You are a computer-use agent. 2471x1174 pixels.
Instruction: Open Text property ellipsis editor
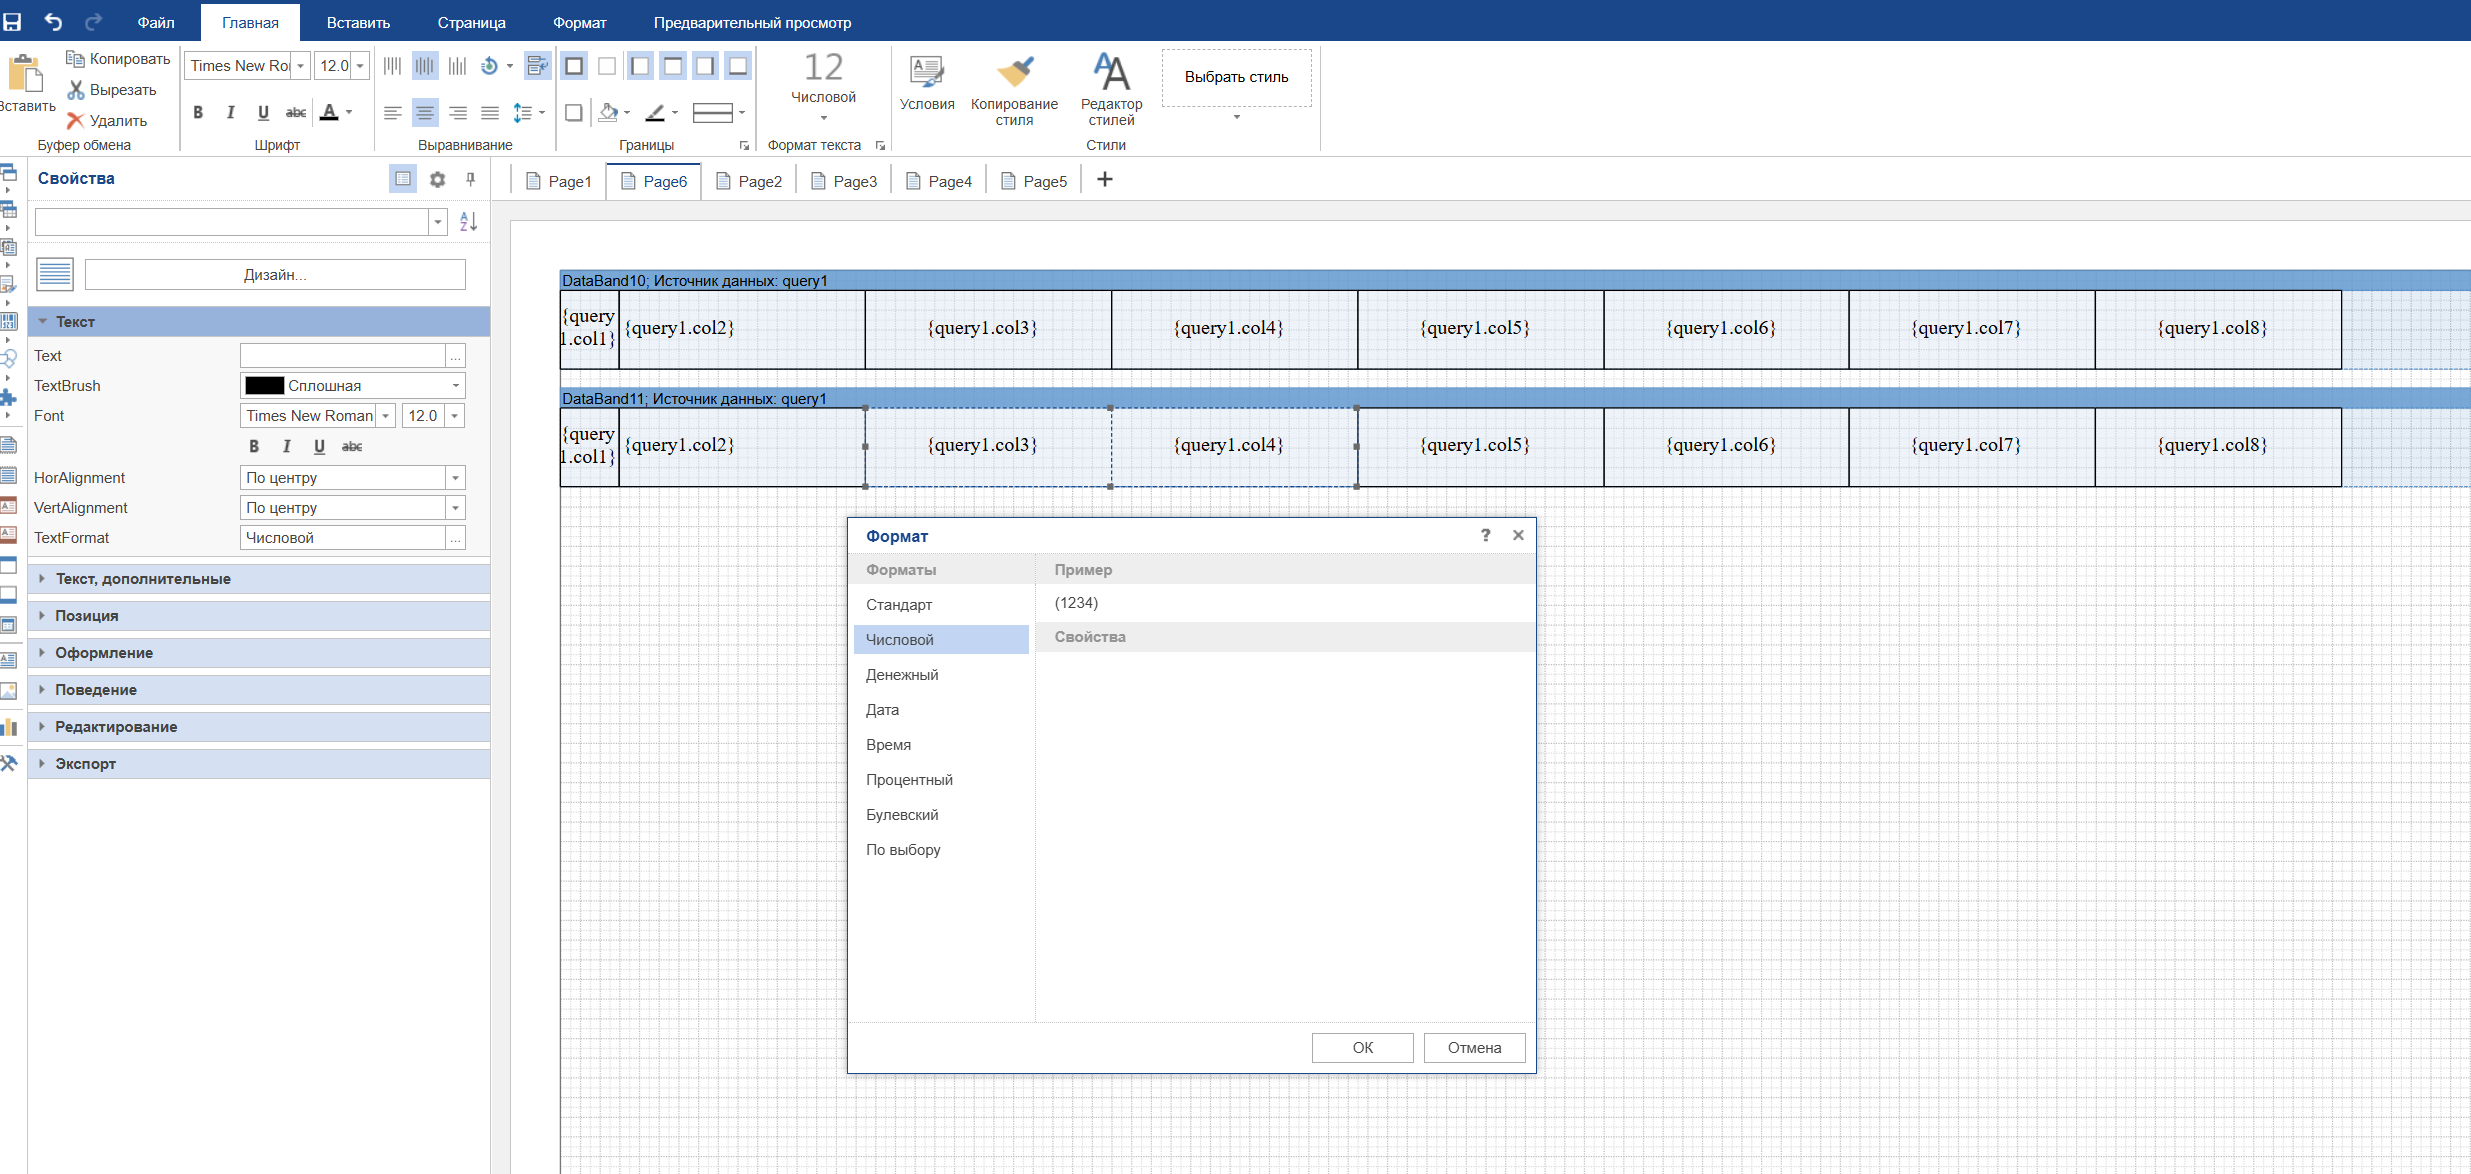click(456, 356)
